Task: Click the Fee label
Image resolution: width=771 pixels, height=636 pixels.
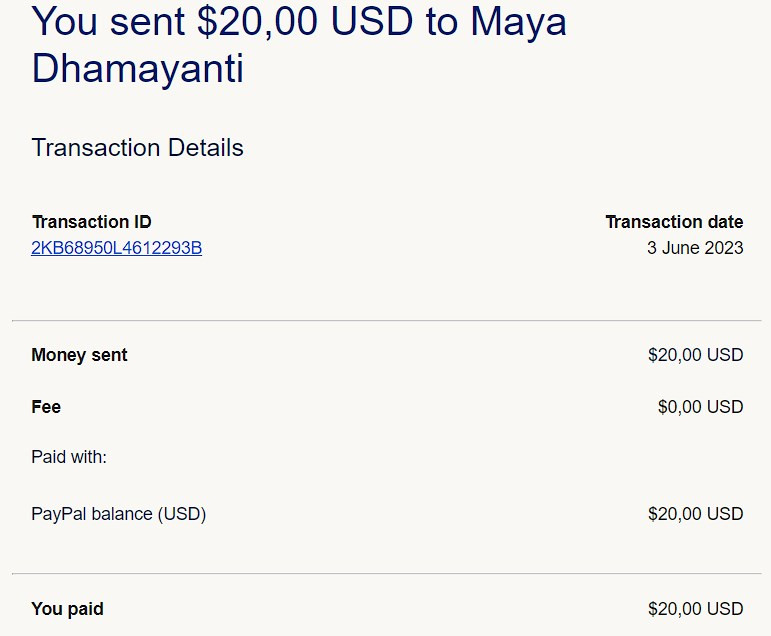Action: point(46,407)
